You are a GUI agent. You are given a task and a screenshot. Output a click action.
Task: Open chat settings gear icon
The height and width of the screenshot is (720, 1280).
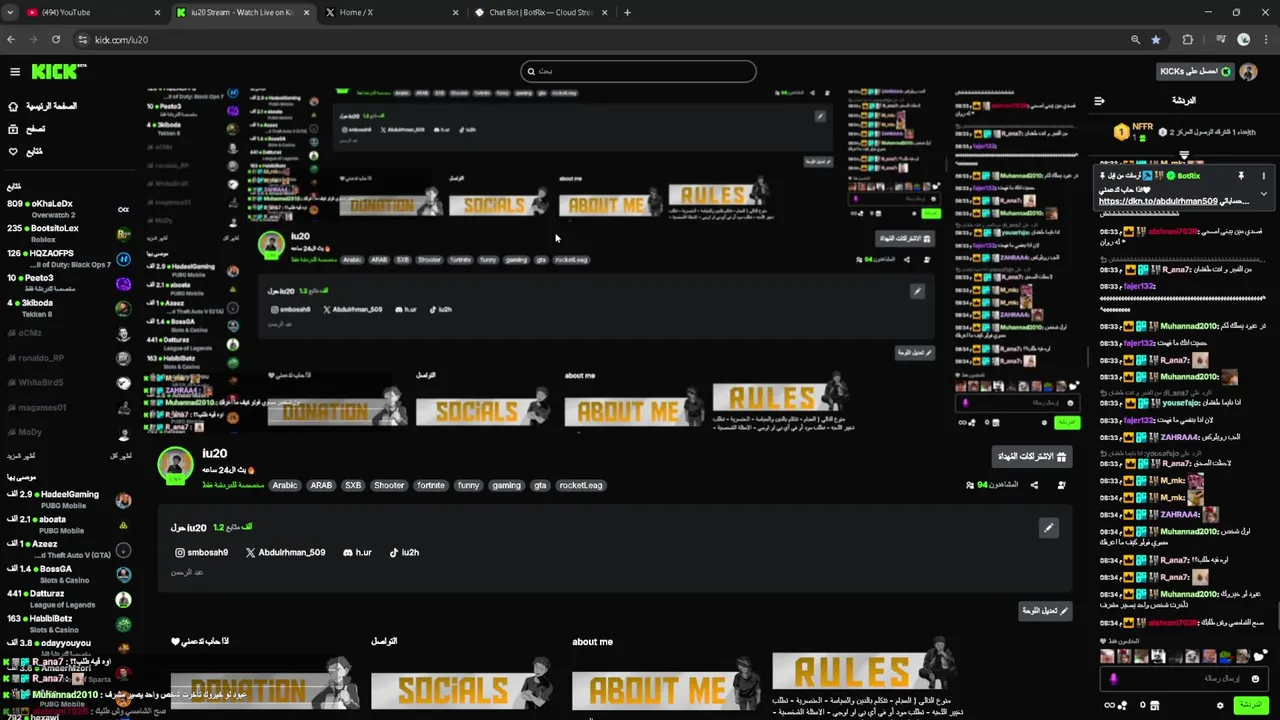pyautogui.click(x=1220, y=705)
